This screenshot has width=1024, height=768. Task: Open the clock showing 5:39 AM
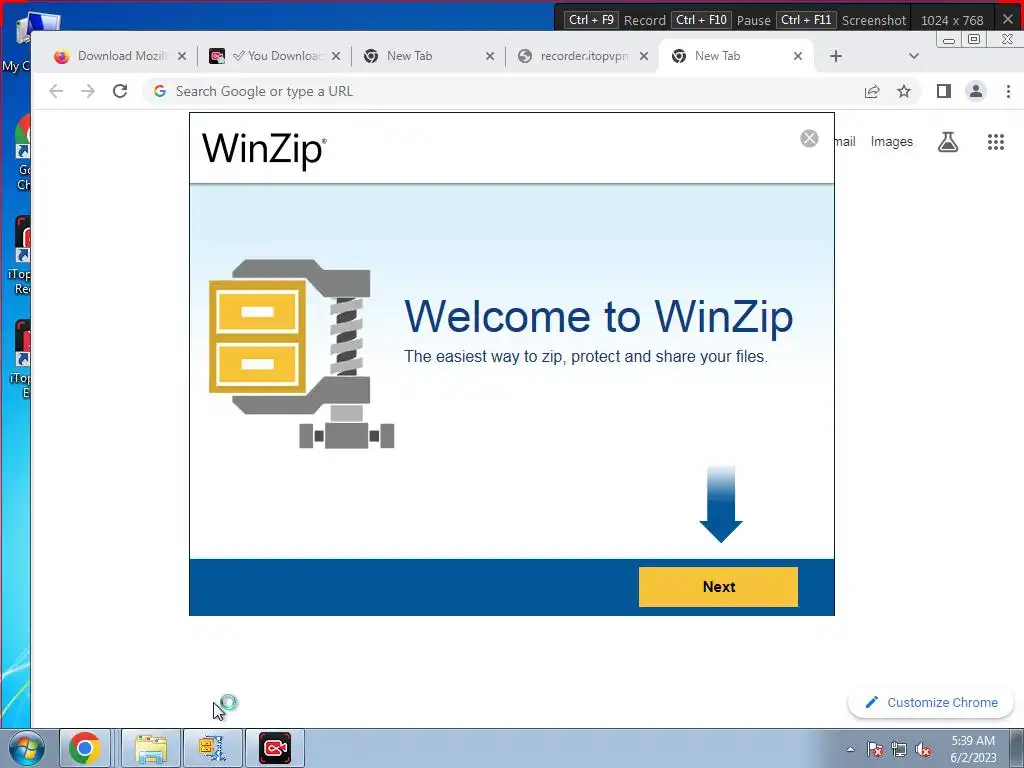(x=973, y=749)
